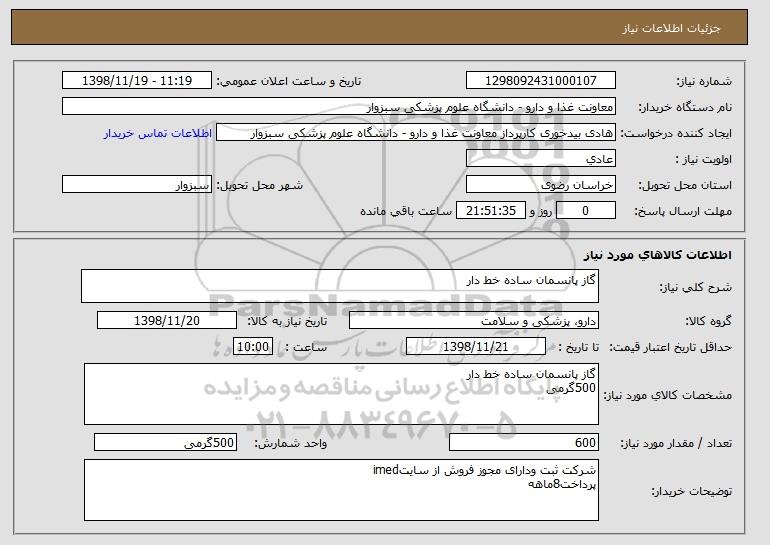Viewport: 770px width, 545px height.
Task: Click the price validity date 1398/11/21
Action: click(x=476, y=347)
